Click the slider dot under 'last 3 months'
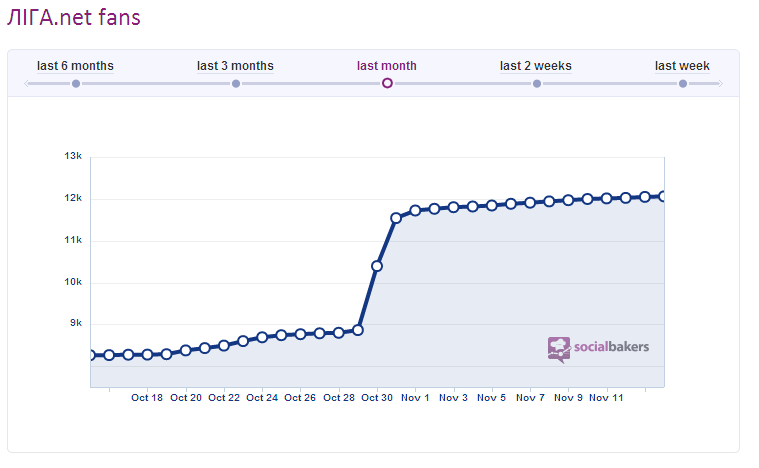 click(x=236, y=84)
